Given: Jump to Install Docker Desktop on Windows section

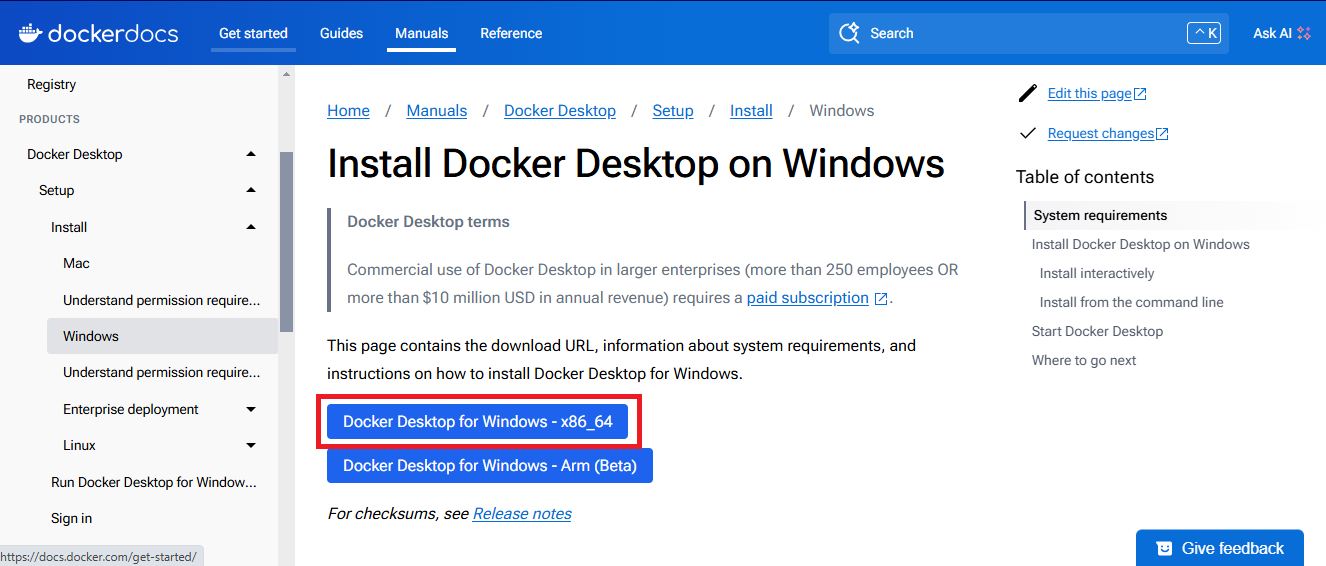Looking at the screenshot, I should (1141, 244).
